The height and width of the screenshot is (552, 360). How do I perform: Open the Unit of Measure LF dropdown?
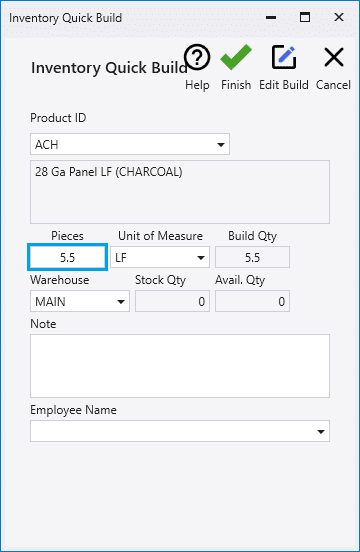[160, 258]
